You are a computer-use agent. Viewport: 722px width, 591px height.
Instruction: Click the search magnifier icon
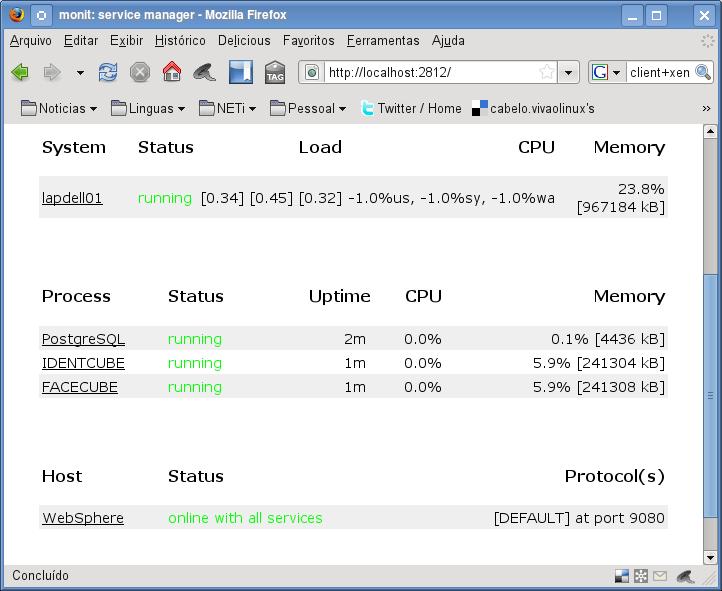pos(702,72)
